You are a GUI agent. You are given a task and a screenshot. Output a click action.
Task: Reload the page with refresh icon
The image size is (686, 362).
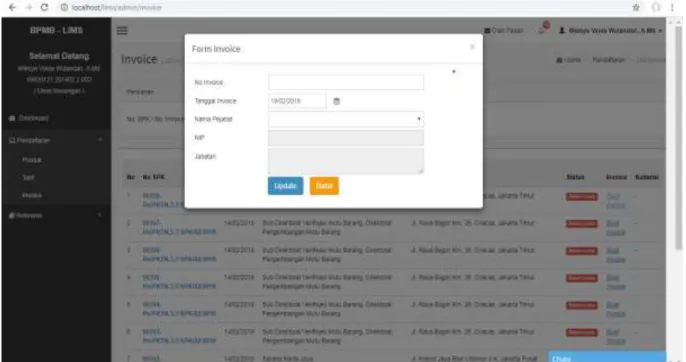click(x=44, y=7)
